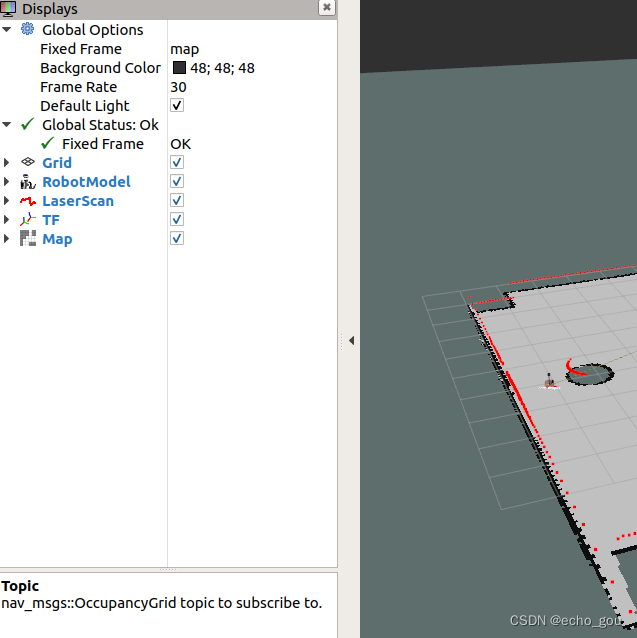637x638 pixels.
Task: Expand the Grid display properties
Action: point(7,162)
